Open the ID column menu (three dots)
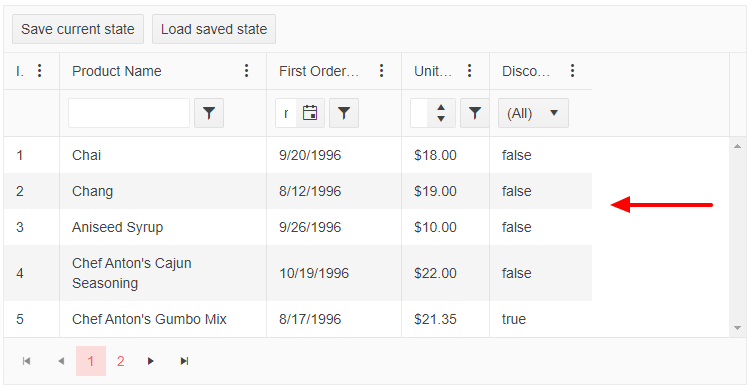 click(39, 71)
